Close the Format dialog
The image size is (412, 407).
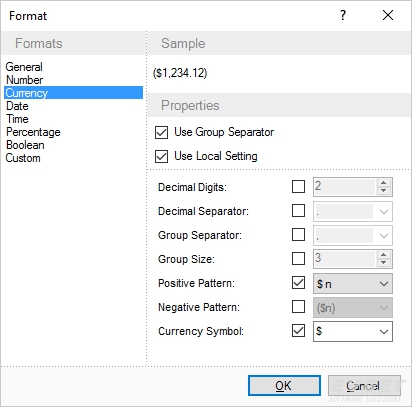pyautogui.click(x=388, y=15)
